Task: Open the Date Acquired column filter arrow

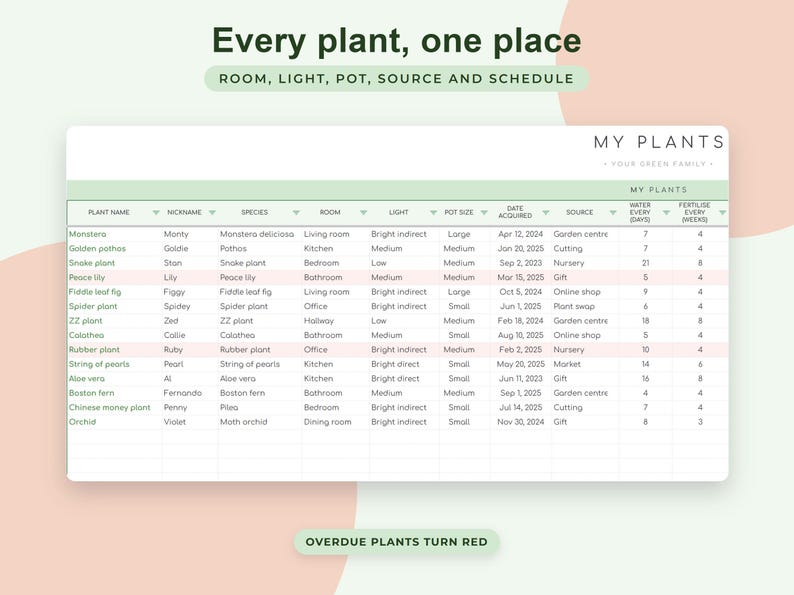Action: pos(546,213)
